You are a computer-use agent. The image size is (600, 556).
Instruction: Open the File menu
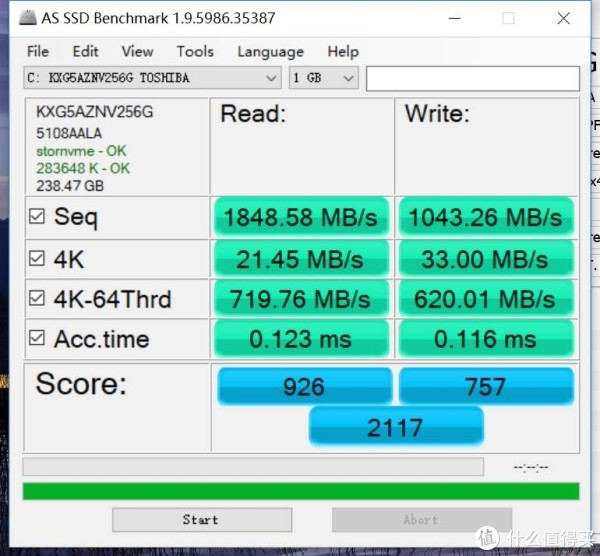click(38, 51)
